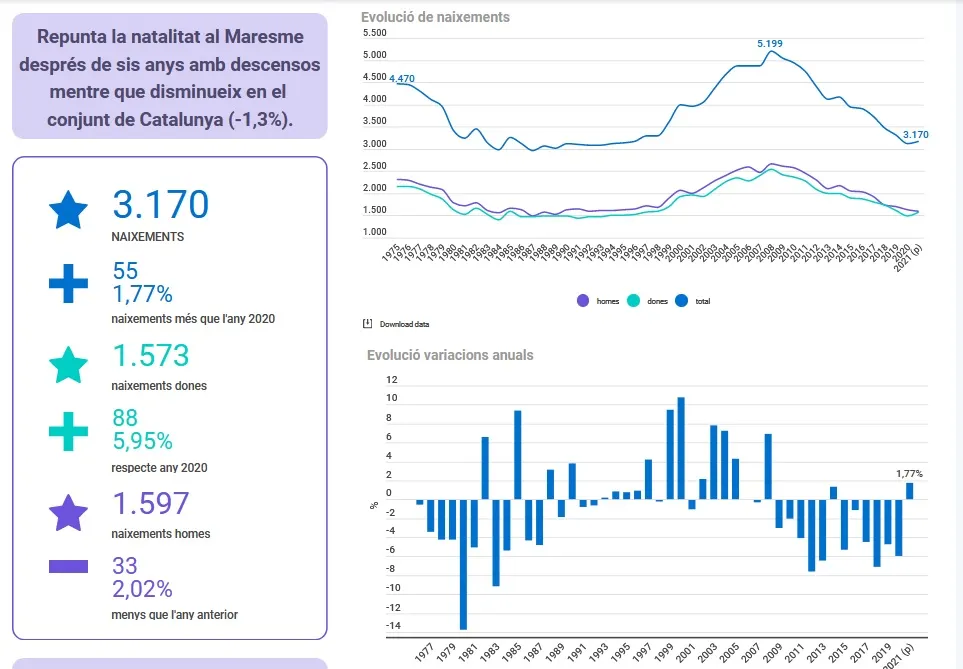Image resolution: width=963 pixels, height=669 pixels.
Task: Click the teal dones legend dot
Action: point(633,301)
